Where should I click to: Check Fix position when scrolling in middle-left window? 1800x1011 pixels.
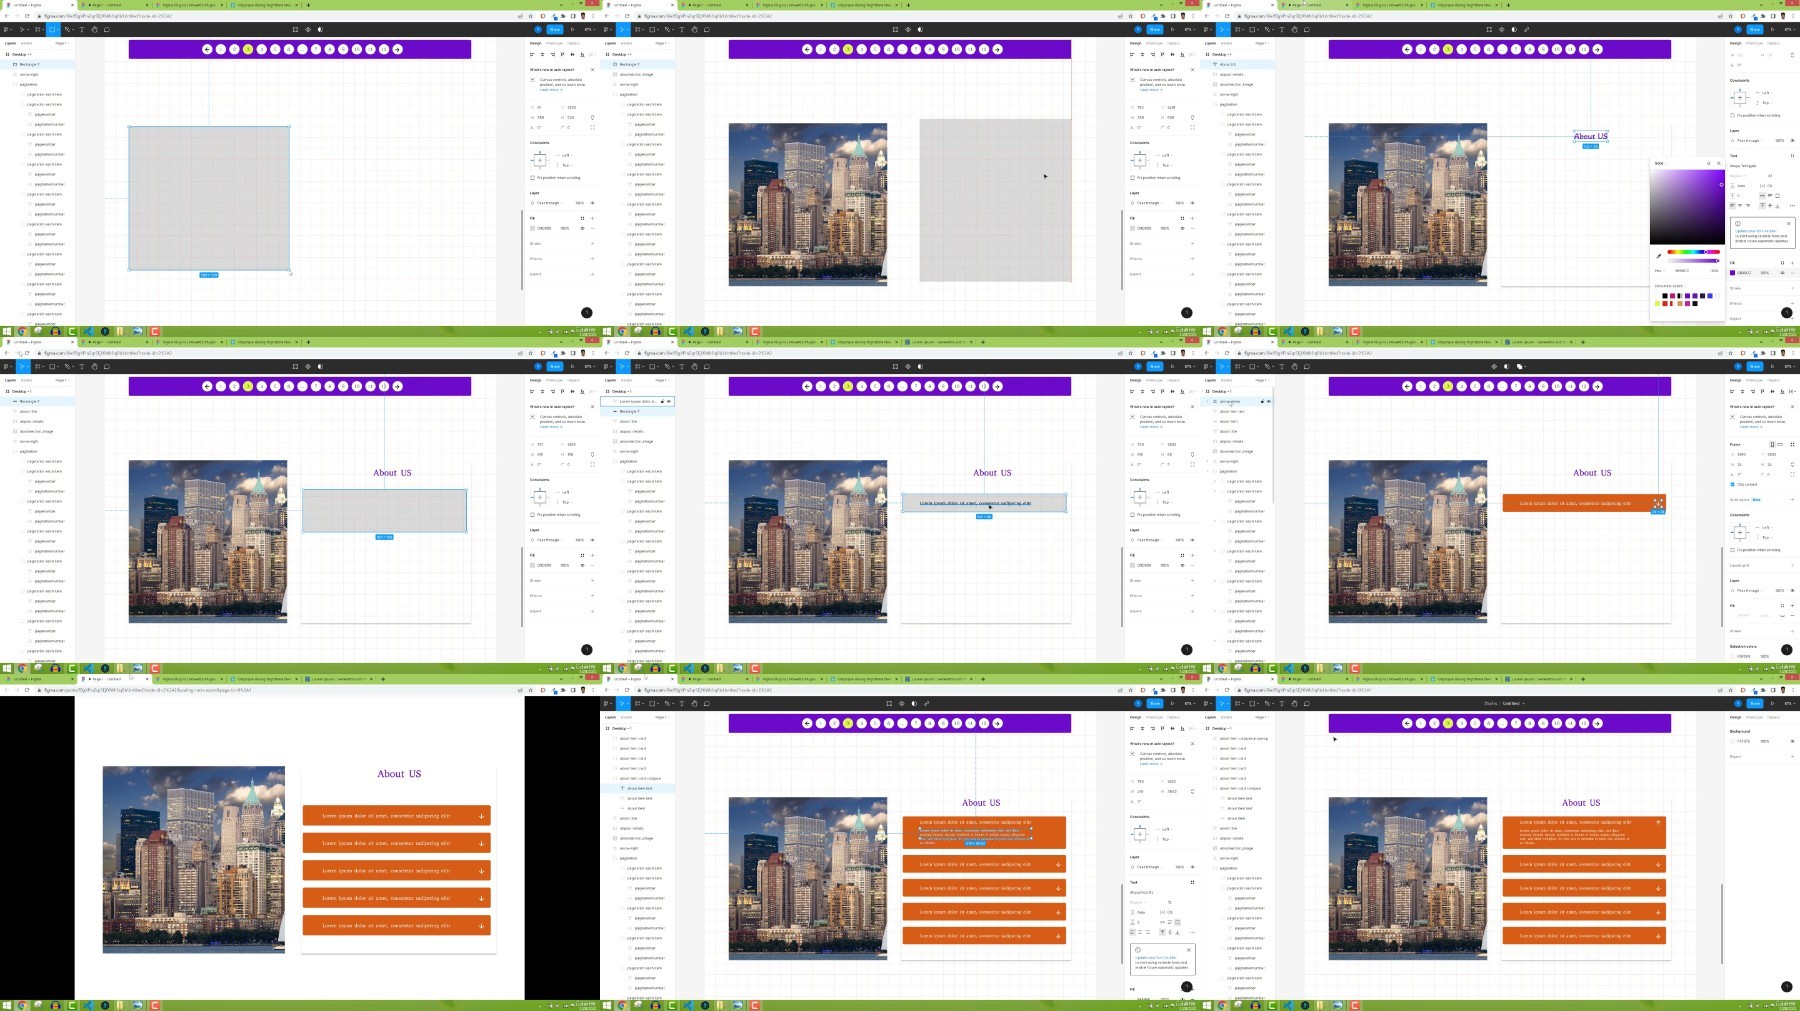pyautogui.click(x=532, y=515)
